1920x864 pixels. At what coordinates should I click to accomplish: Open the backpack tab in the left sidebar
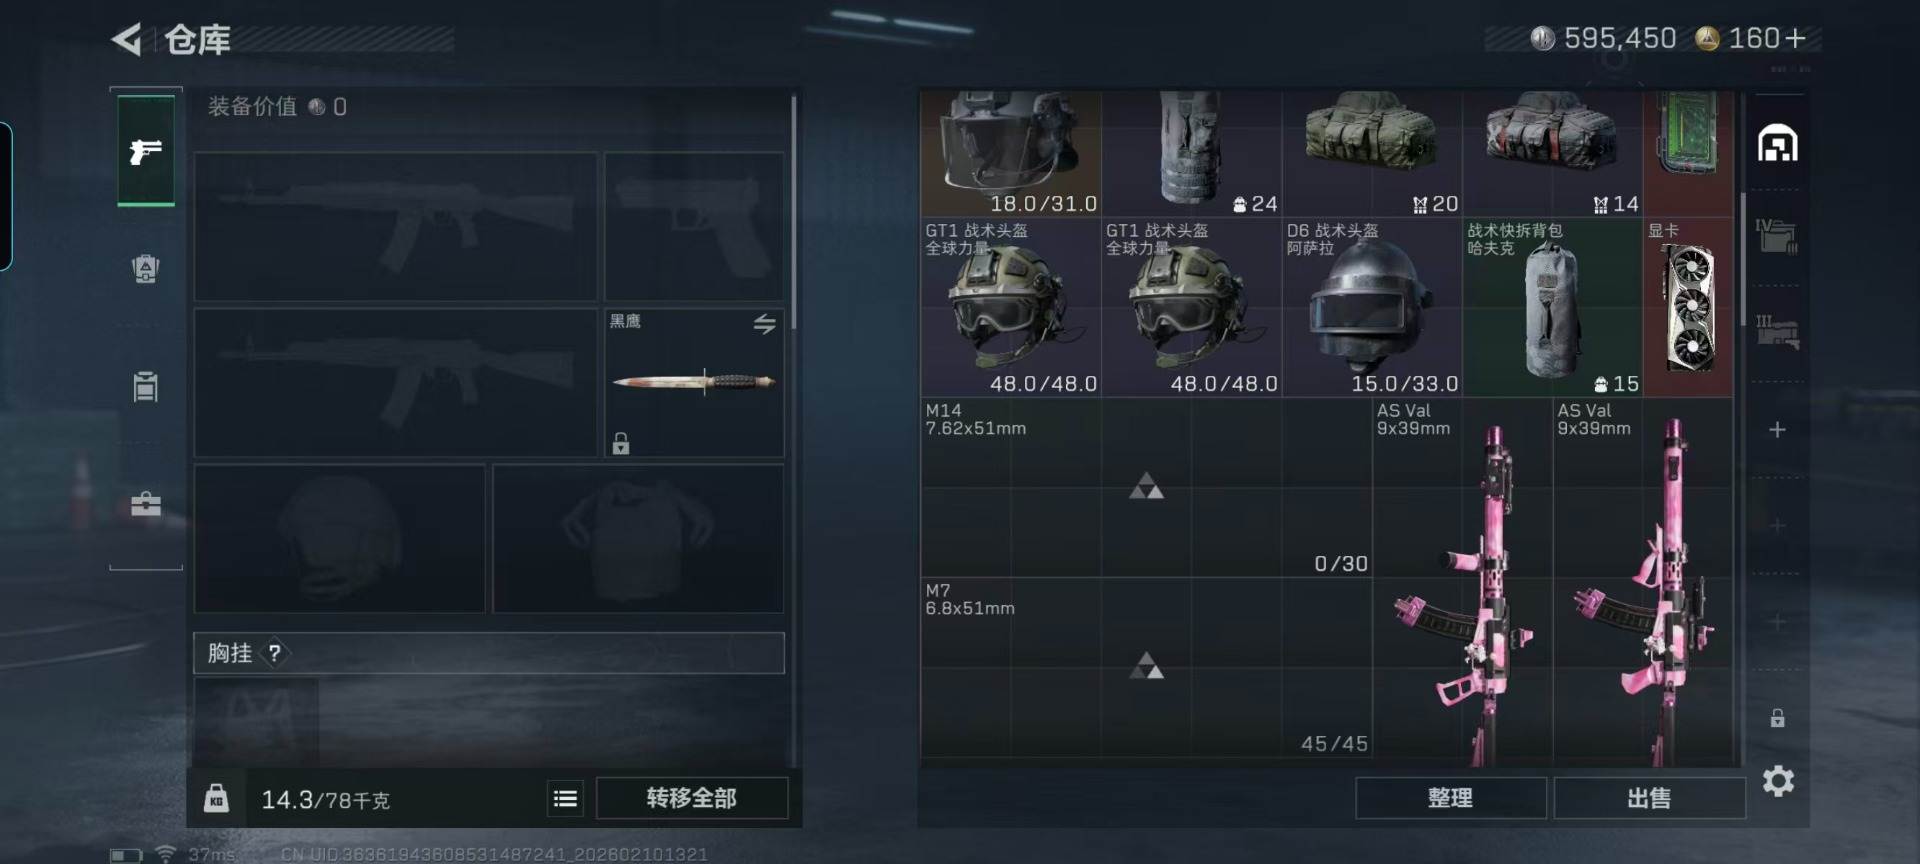tap(146, 386)
